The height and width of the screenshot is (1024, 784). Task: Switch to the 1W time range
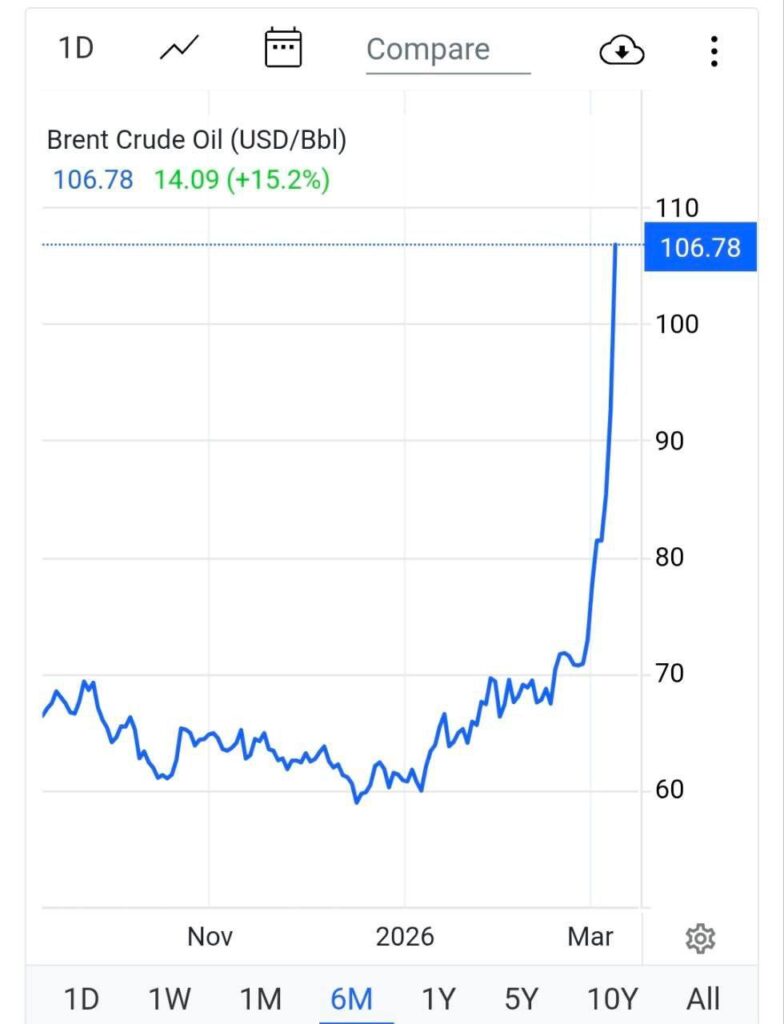tap(170, 998)
